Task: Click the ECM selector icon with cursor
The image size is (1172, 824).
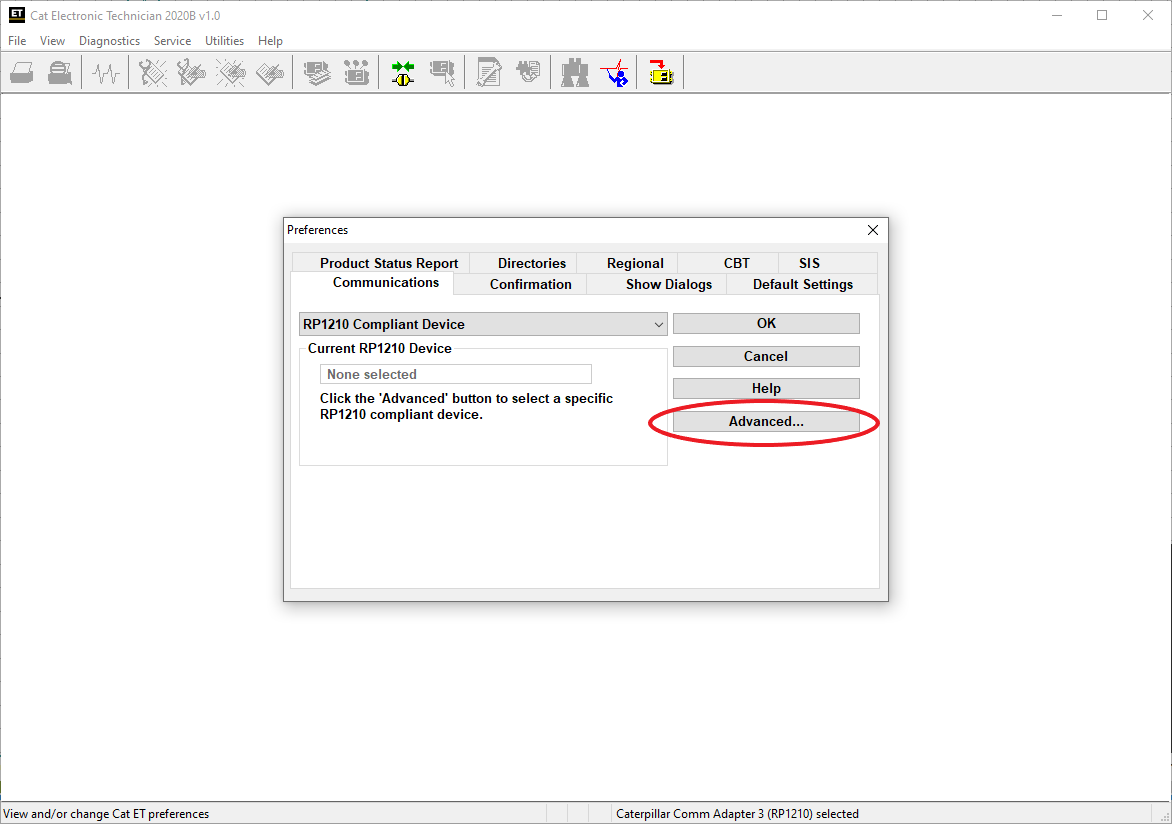Action: (x=442, y=73)
